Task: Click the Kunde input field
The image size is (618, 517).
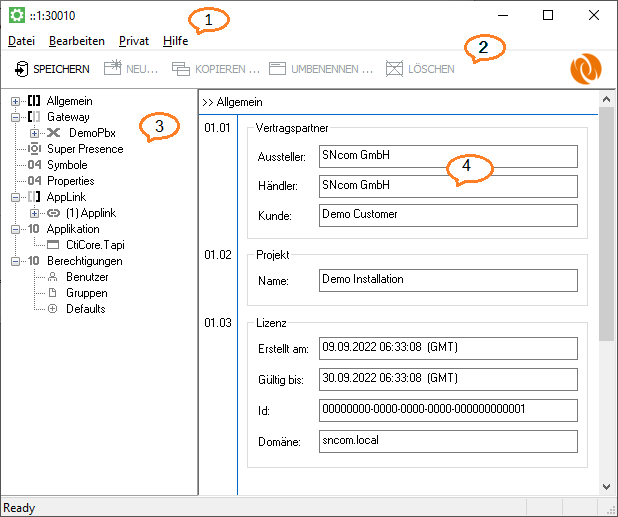Action: [x=448, y=215]
